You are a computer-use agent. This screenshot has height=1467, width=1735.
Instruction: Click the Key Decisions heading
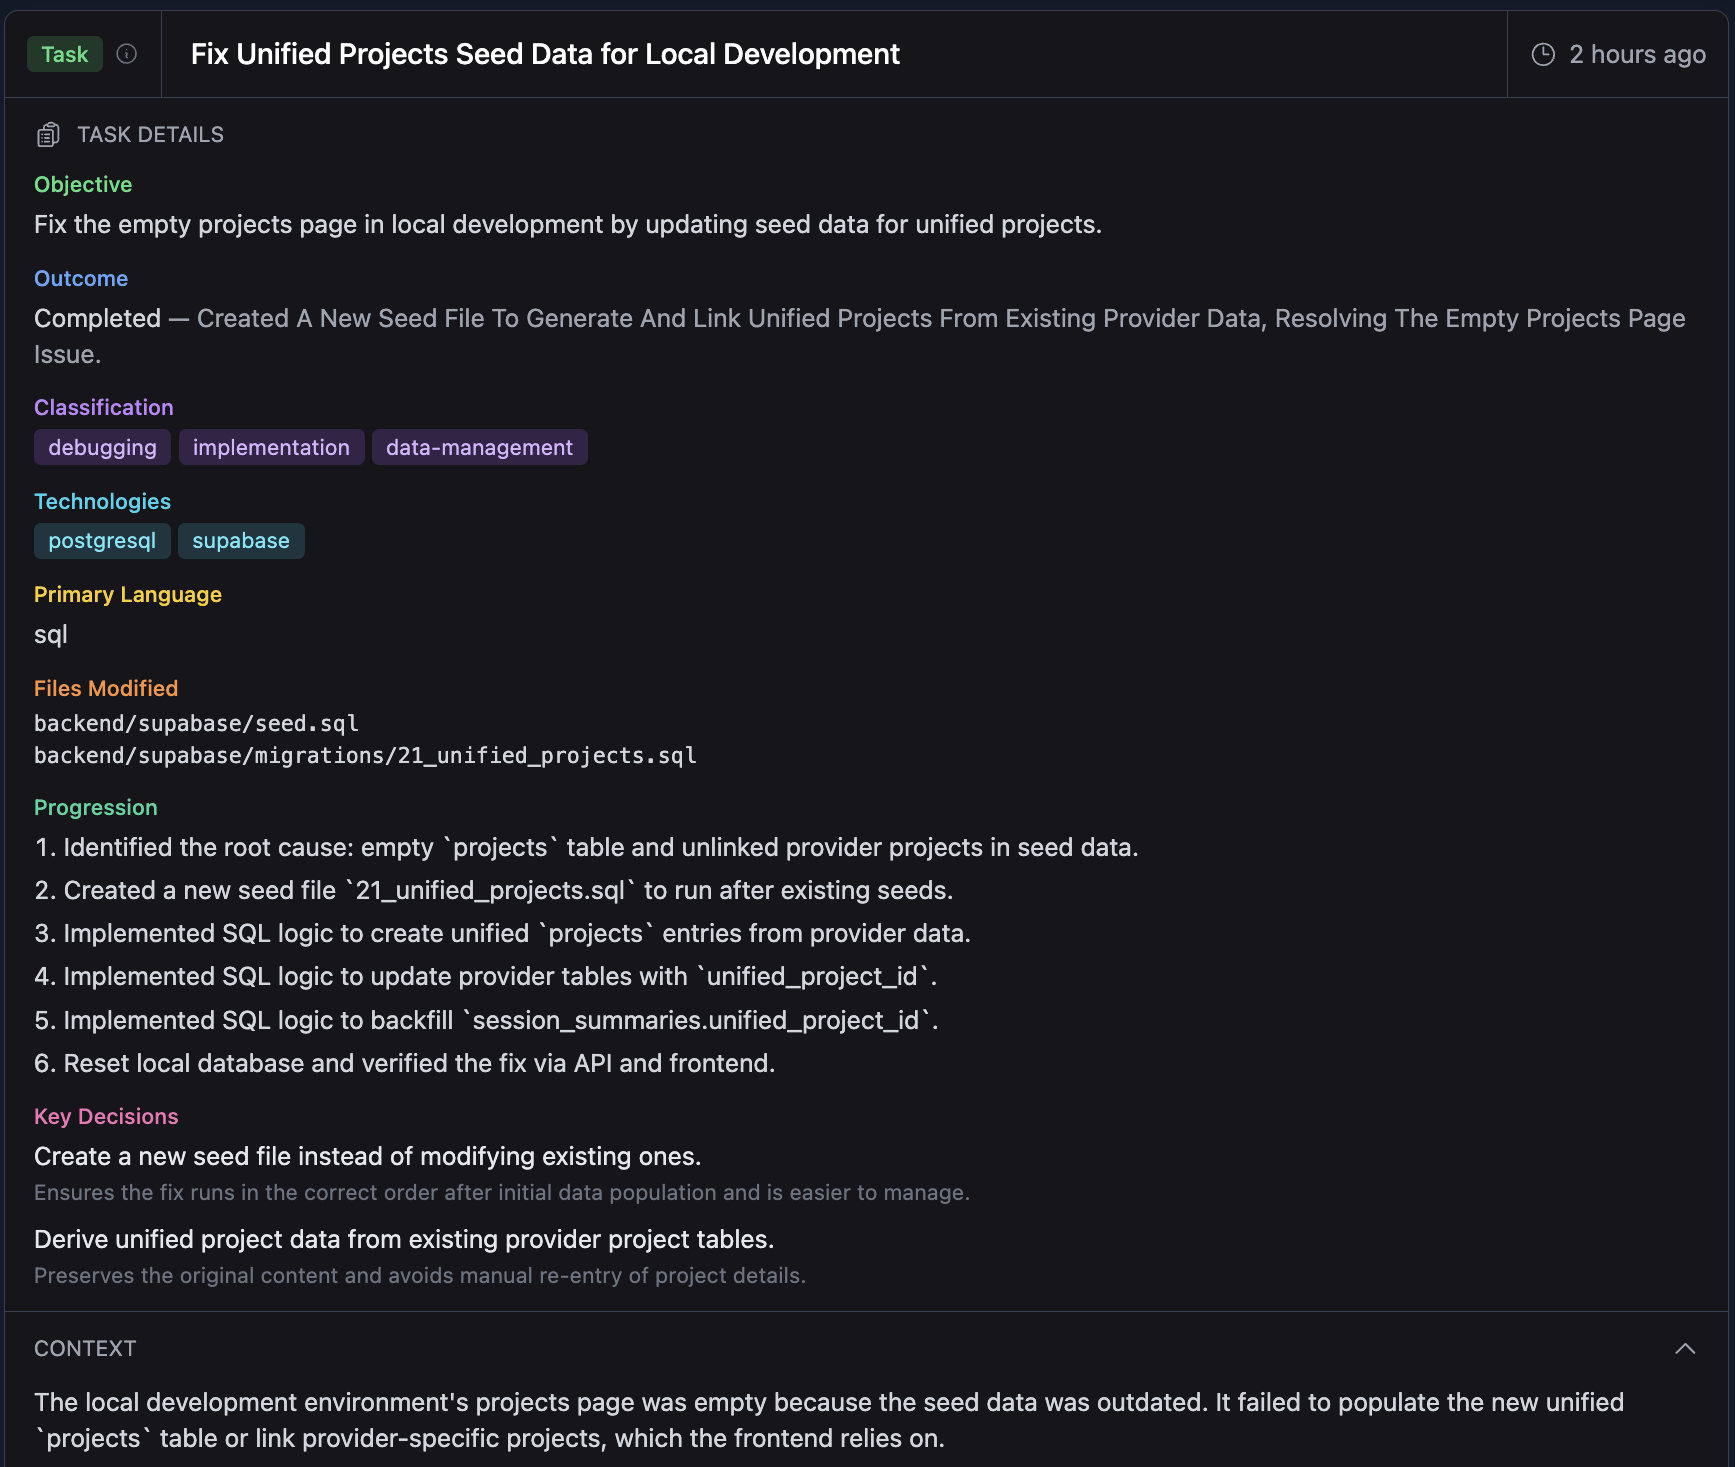[x=106, y=1116]
